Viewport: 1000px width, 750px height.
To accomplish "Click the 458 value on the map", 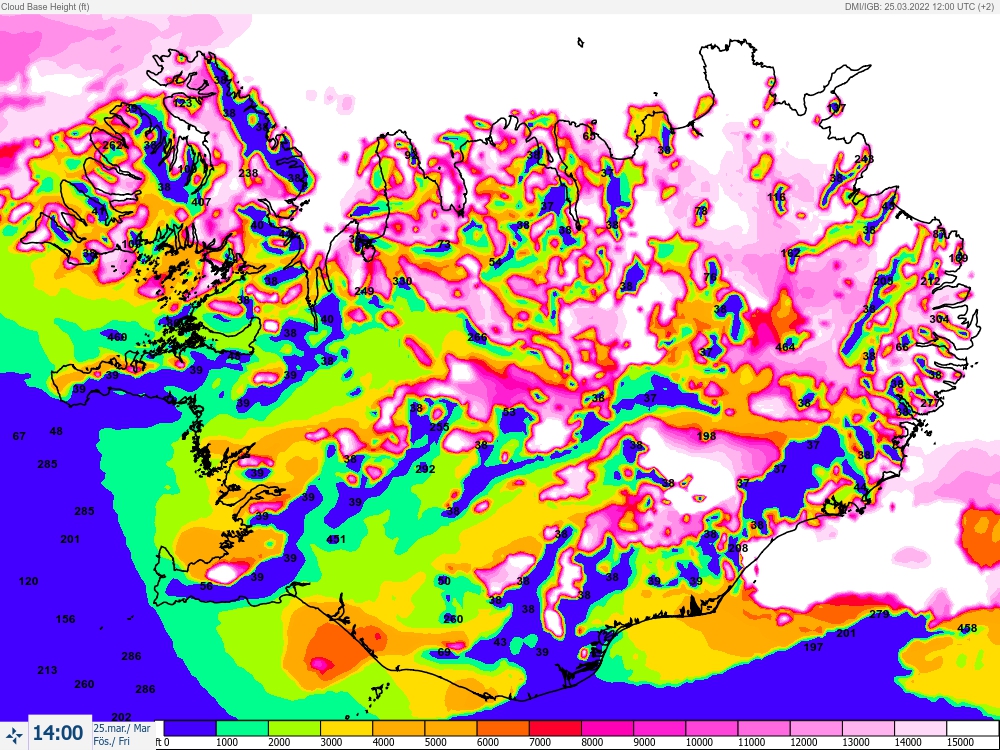I will [x=967, y=628].
